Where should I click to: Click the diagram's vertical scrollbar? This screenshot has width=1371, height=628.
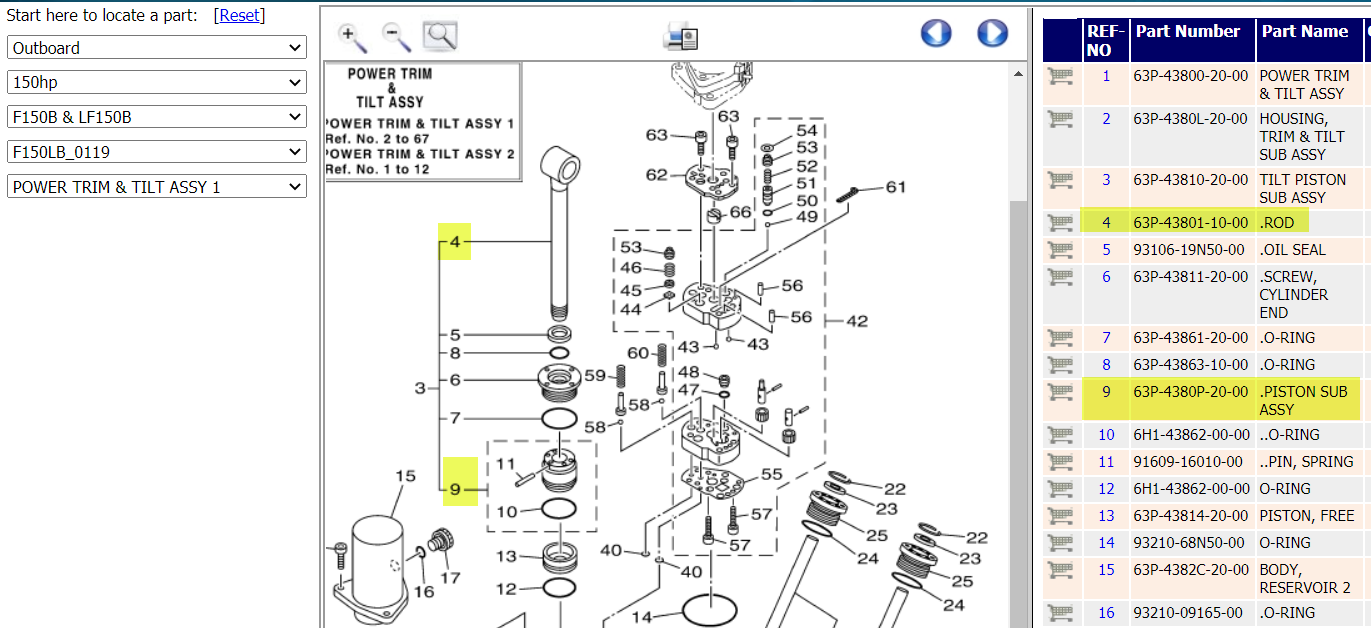pos(1018,345)
